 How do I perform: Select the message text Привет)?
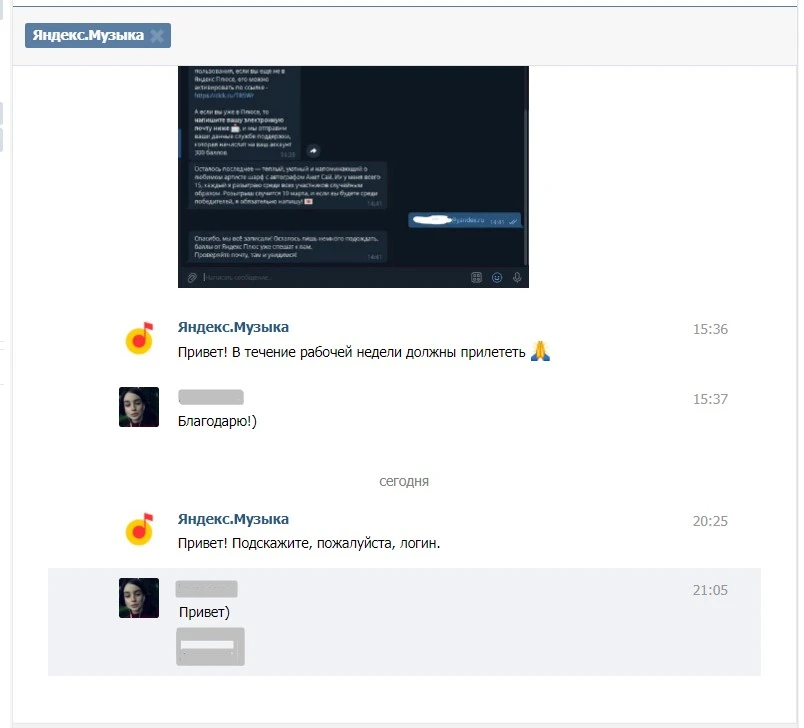point(204,612)
